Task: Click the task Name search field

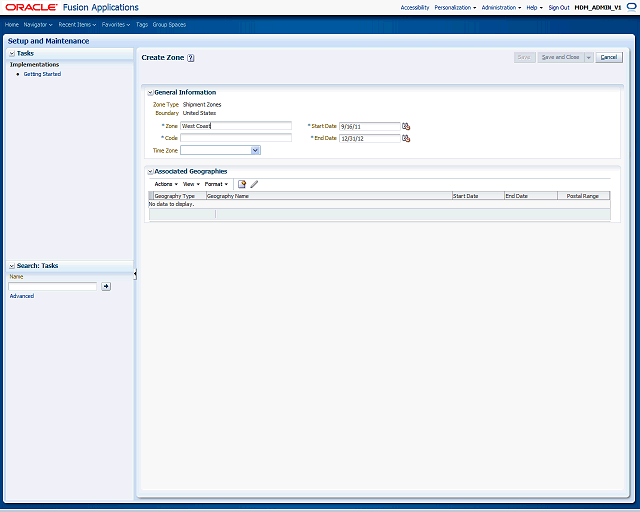Action: (x=52, y=286)
